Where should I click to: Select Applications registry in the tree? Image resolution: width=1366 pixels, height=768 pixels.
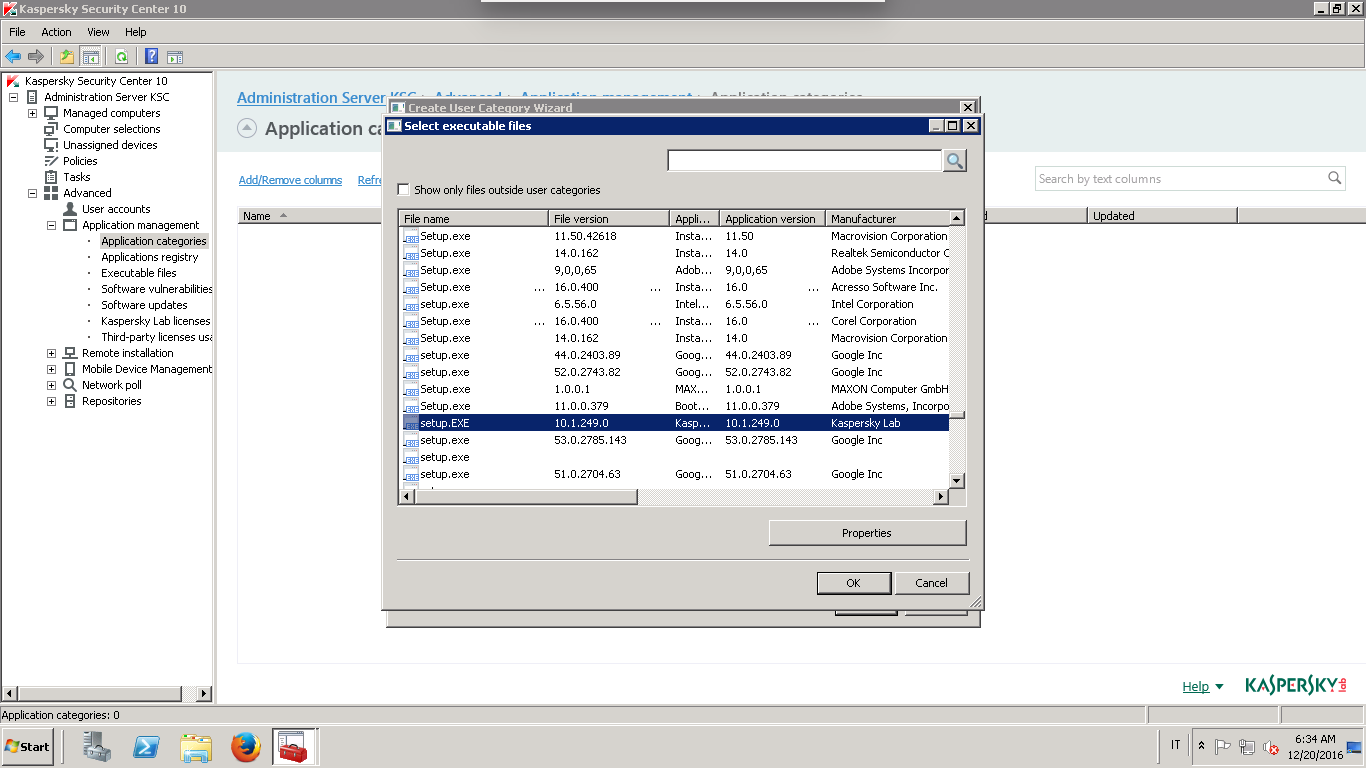(150, 257)
